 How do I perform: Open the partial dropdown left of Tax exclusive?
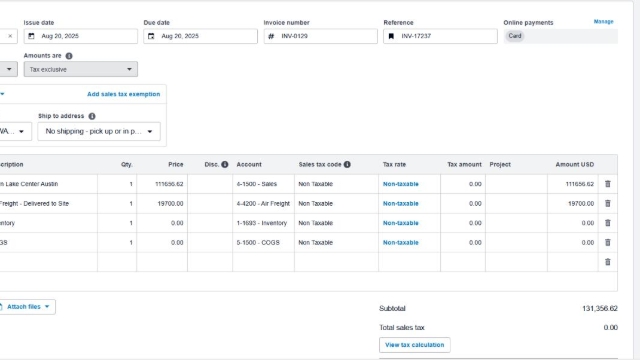point(9,69)
